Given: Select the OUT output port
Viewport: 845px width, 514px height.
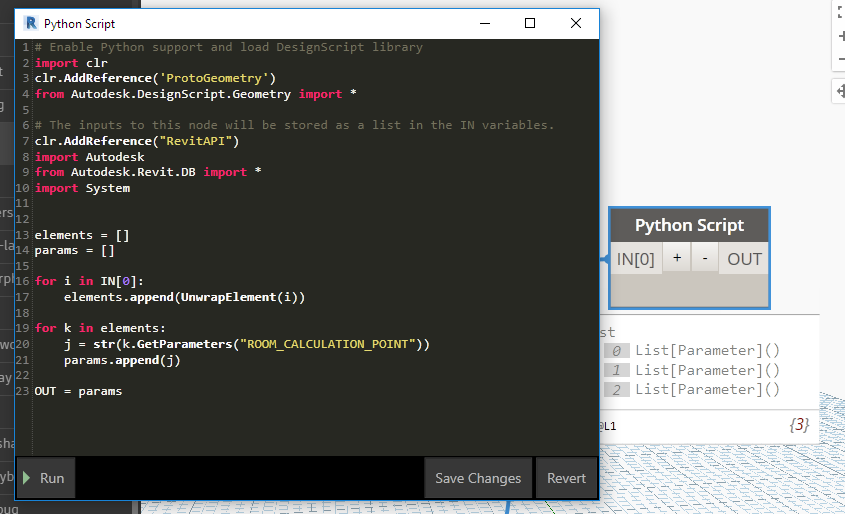Looking at the screenshot, I should [x=744, y=259].
